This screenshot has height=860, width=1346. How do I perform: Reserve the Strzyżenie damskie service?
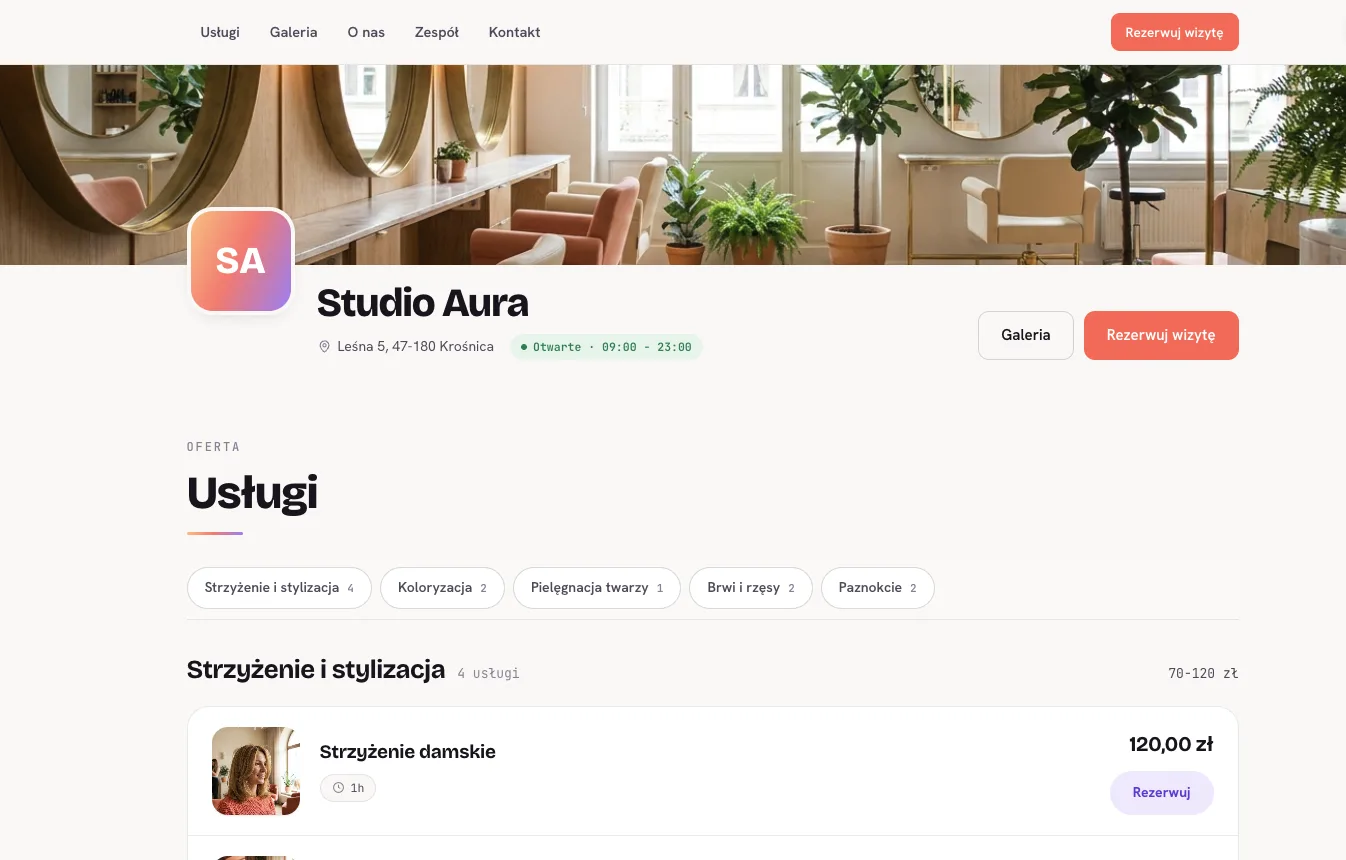[1162, 793]
